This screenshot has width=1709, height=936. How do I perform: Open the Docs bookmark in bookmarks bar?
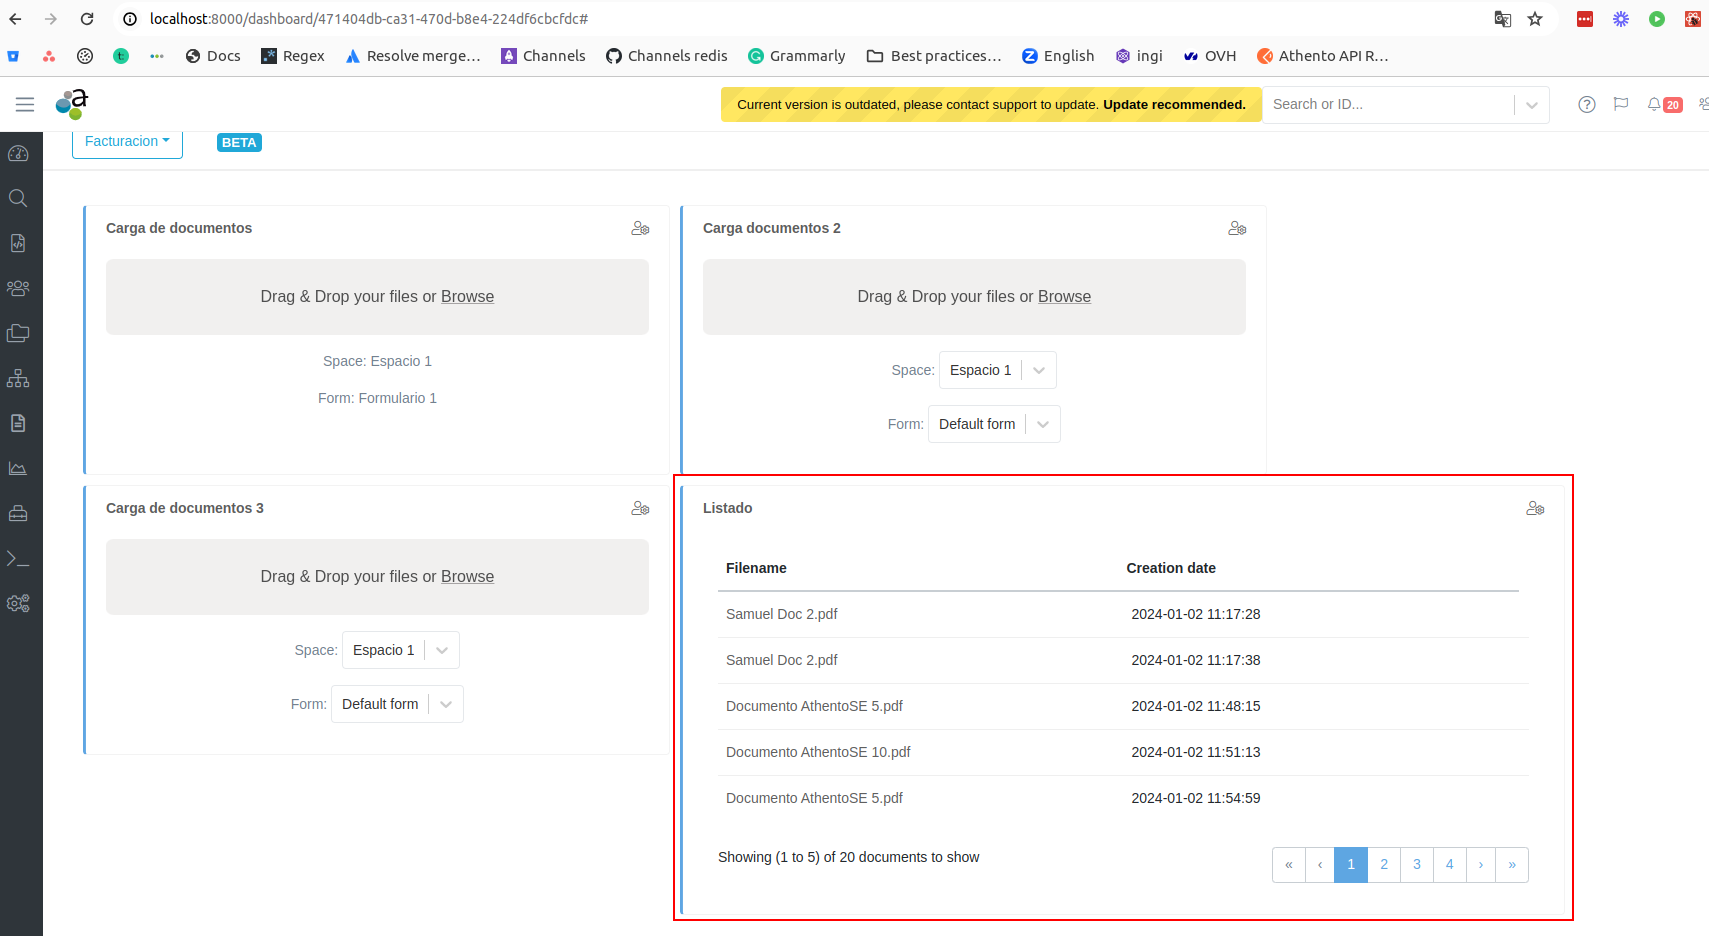click(213, 56)
